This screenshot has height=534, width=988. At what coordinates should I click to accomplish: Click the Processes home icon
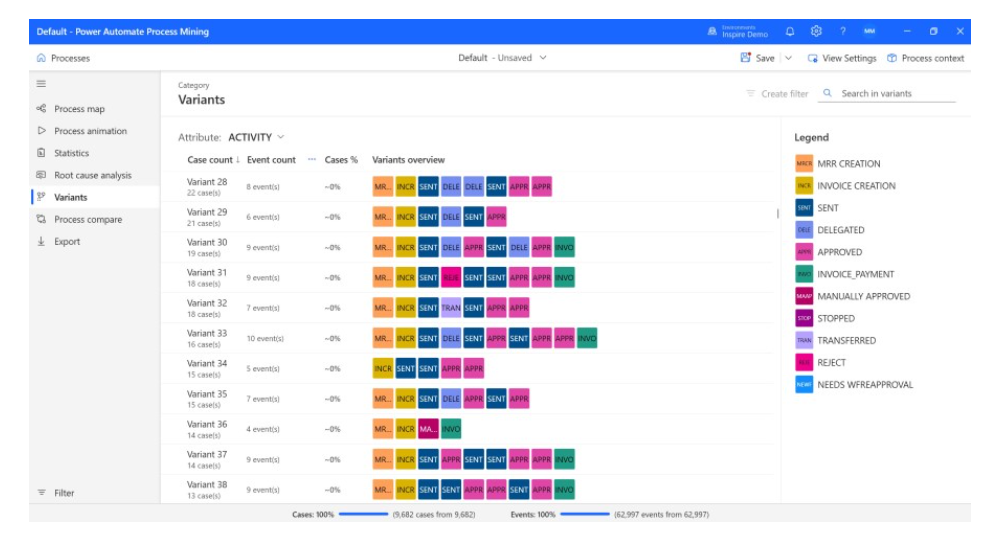41,58
